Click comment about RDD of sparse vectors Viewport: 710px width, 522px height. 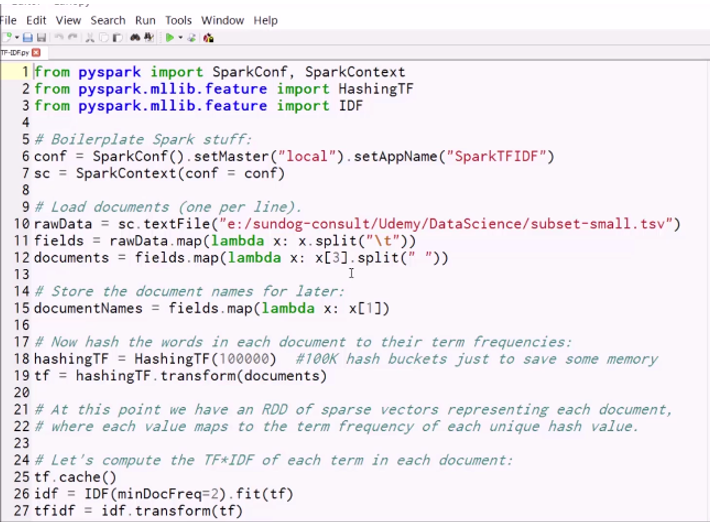pos(354,410)
